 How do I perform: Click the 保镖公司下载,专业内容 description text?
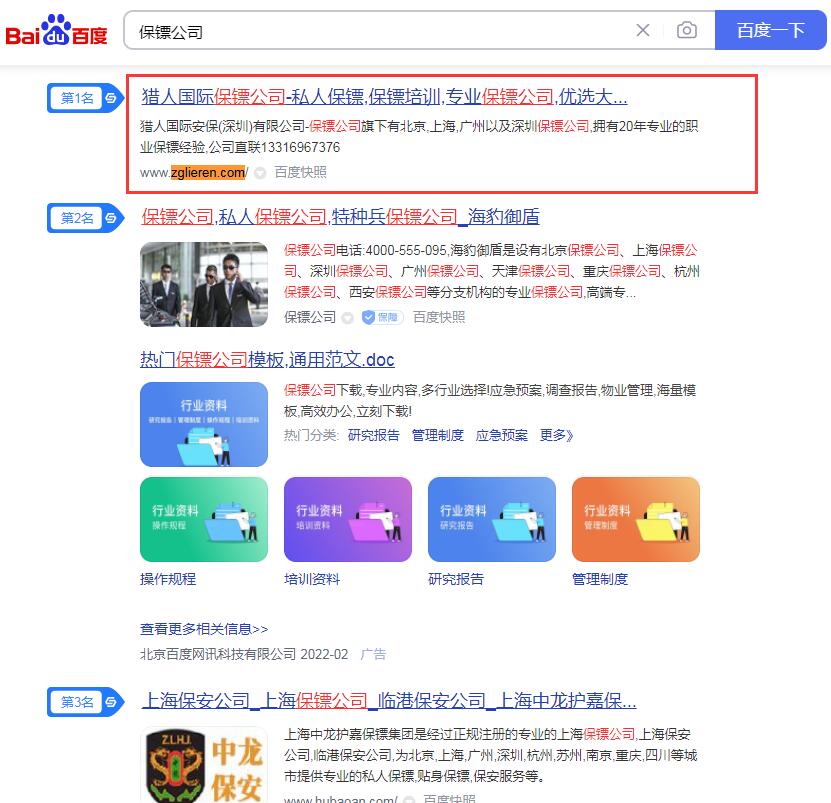click(490, 401)
